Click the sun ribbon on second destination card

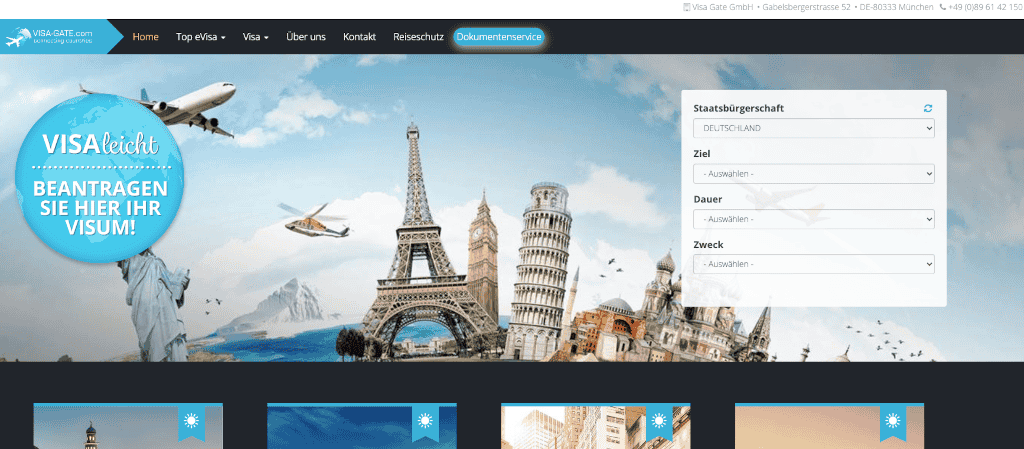(425, 421)
